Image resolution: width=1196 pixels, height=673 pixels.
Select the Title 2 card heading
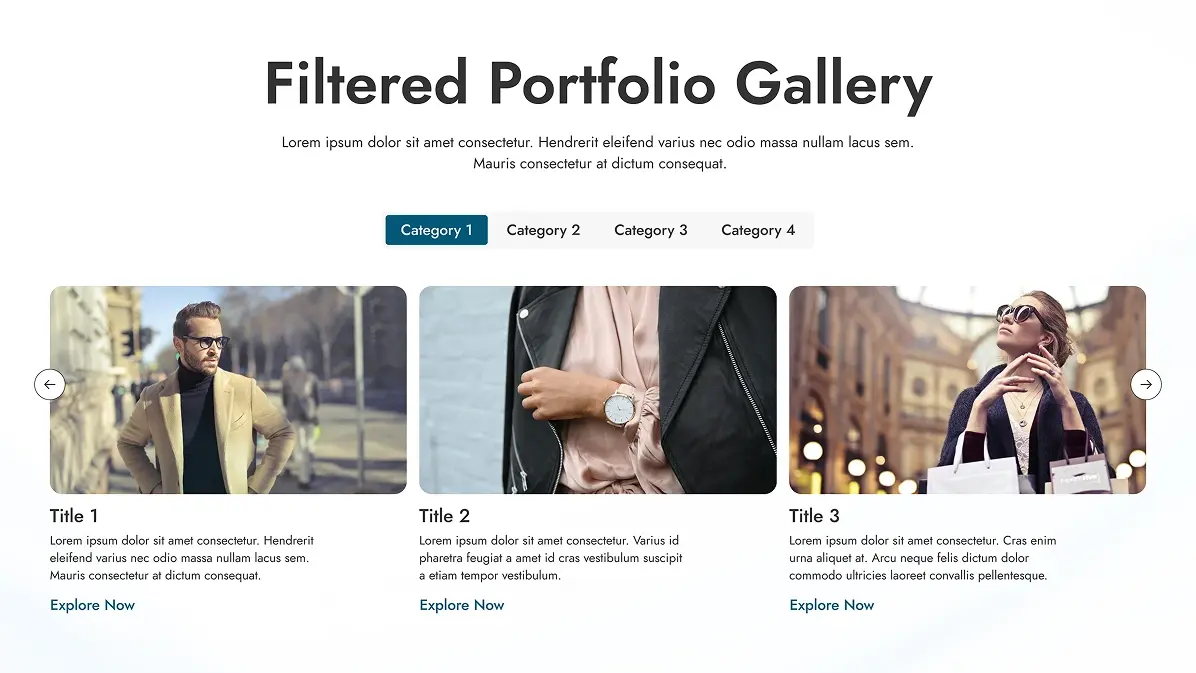(444, 515)
